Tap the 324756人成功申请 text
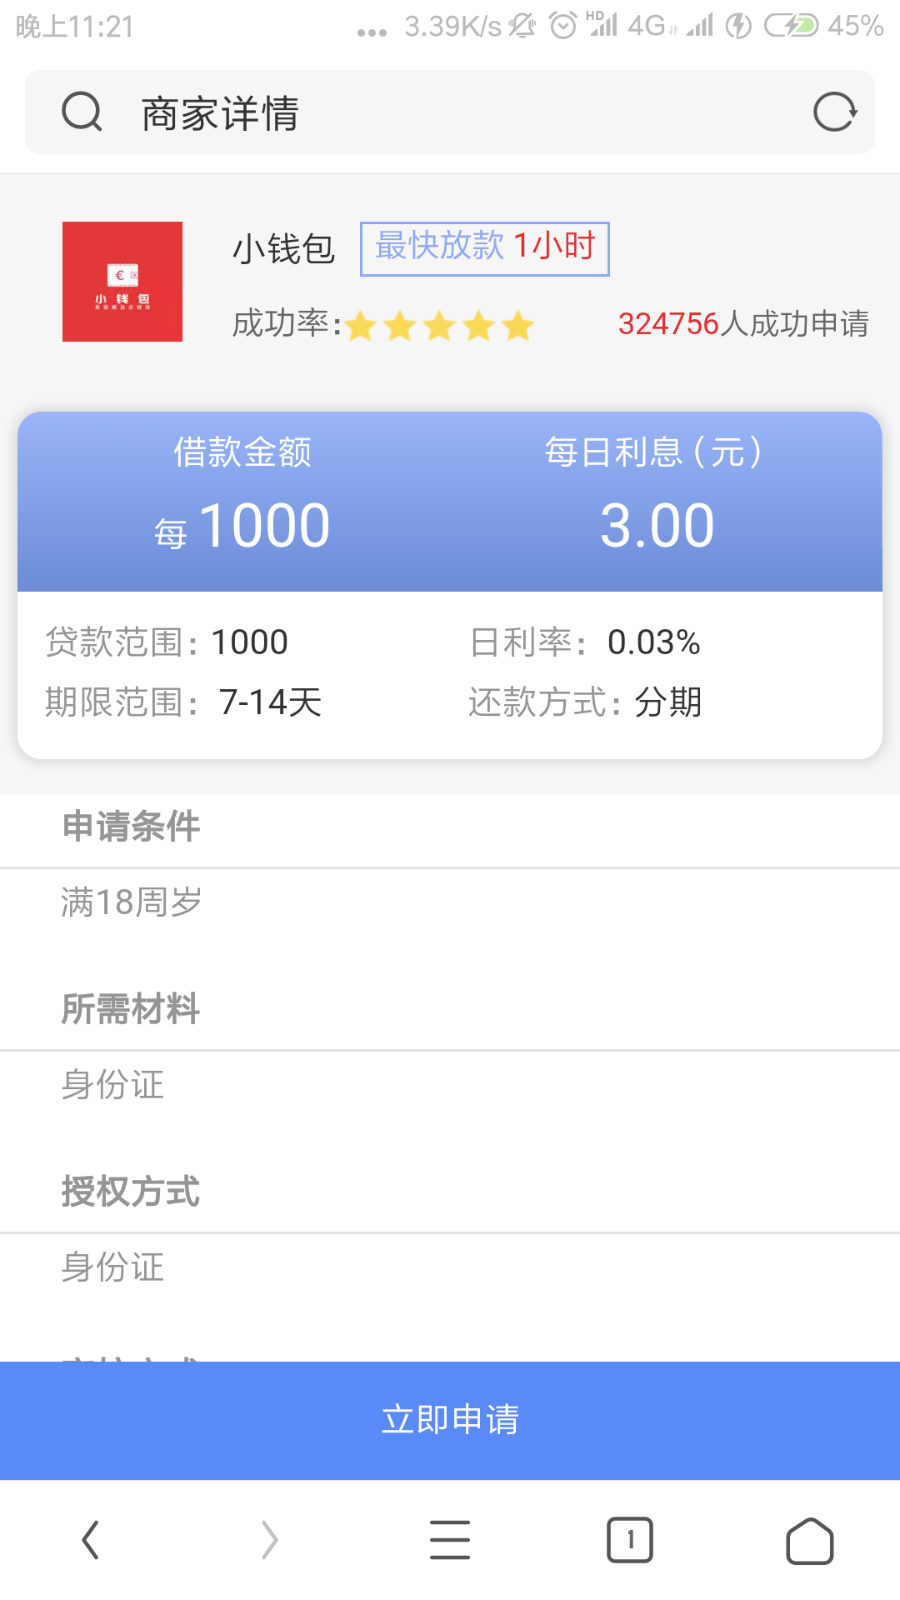The image size is (900, 1600). (743, 324)
